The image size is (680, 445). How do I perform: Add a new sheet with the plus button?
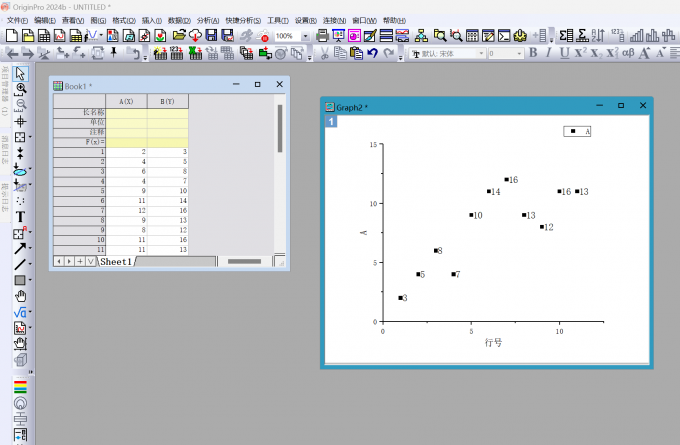[80, 261]
